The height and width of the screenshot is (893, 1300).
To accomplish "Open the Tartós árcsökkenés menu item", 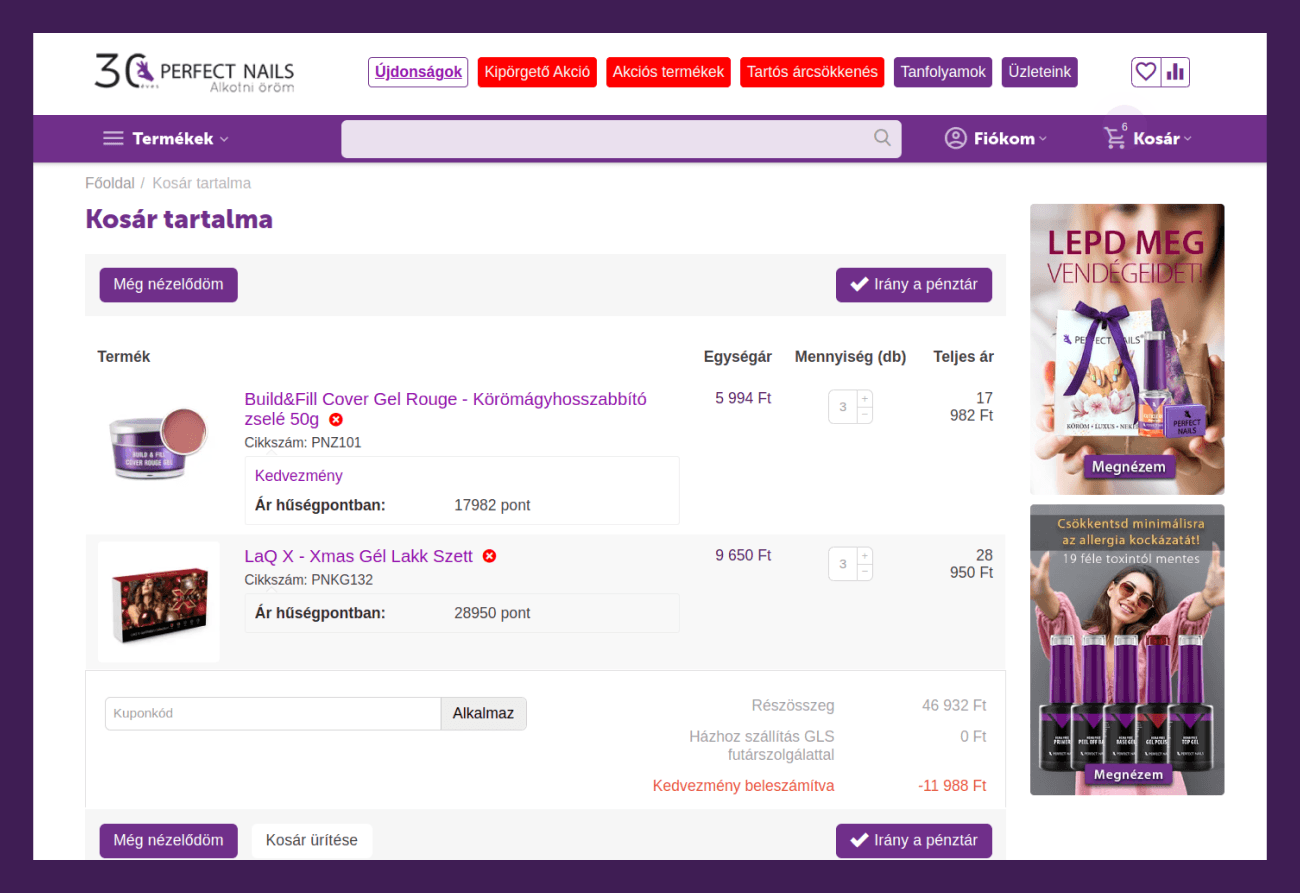I will pos(812,72).
